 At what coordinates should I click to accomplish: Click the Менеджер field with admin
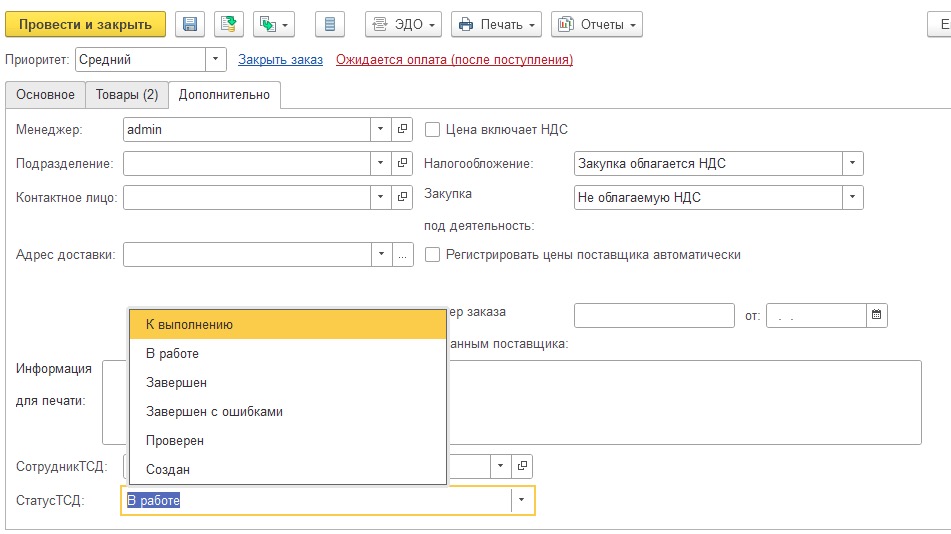click(x=247, y=129)
